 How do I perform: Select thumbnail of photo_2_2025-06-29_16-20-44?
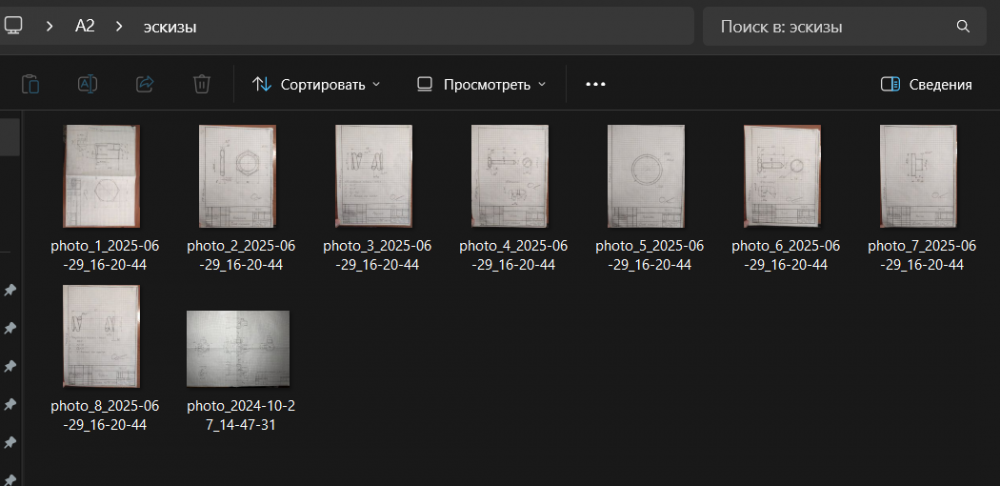click(237, 176)
